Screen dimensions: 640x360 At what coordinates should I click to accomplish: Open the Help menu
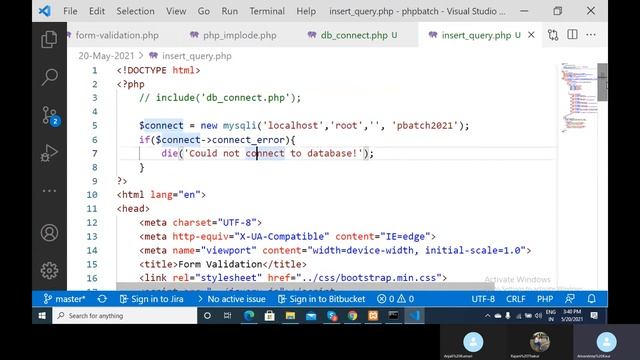pyautogui.click(x=306, y=11)
